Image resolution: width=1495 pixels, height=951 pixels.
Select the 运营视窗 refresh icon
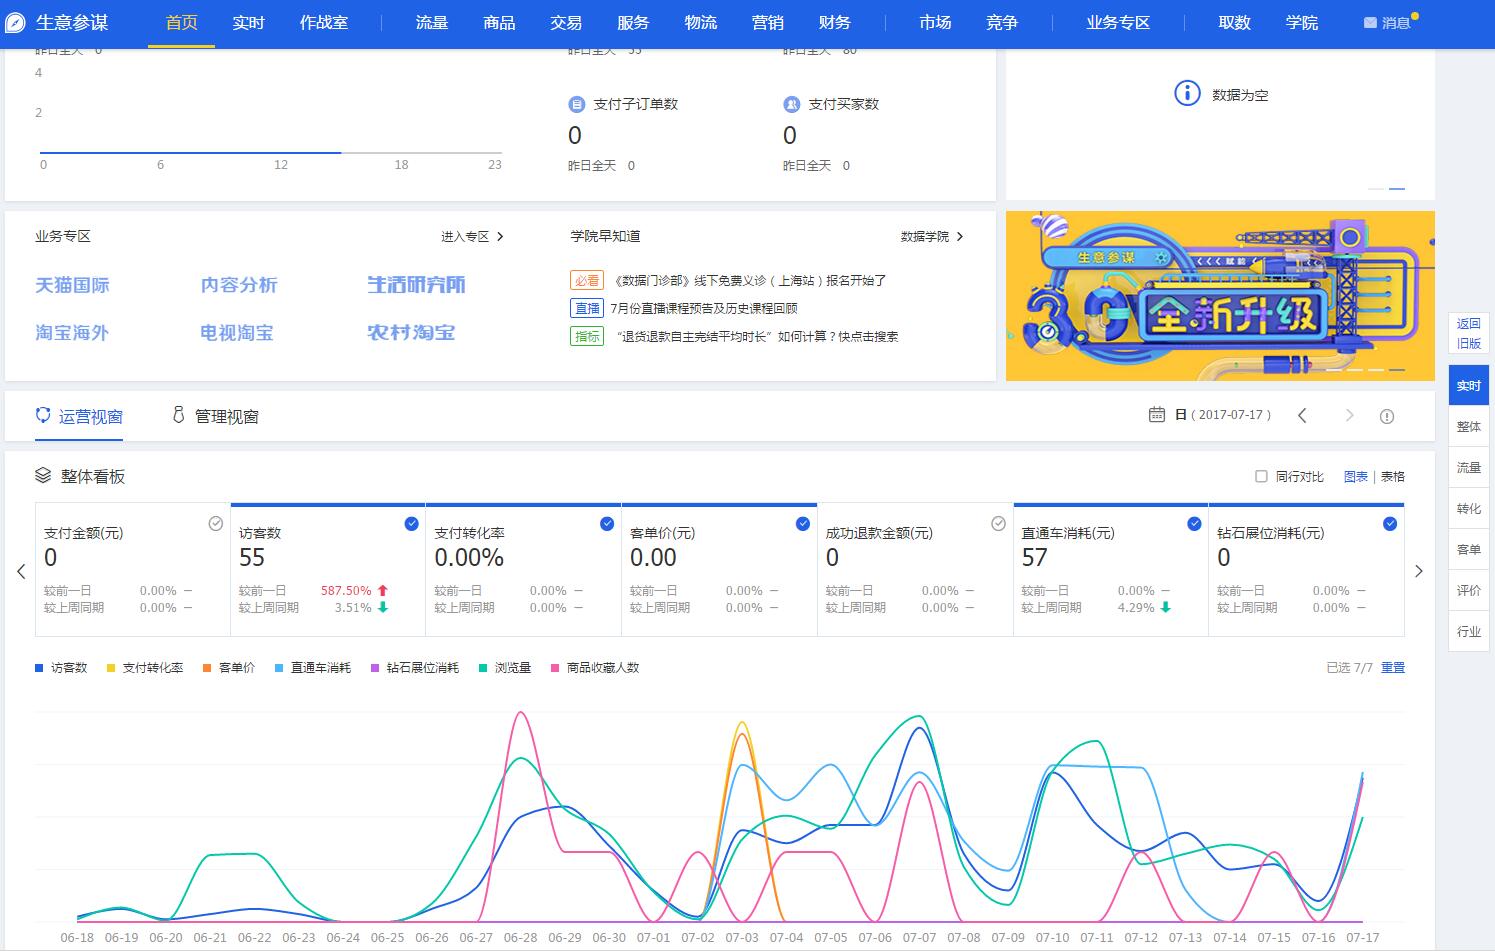[42, 414]
